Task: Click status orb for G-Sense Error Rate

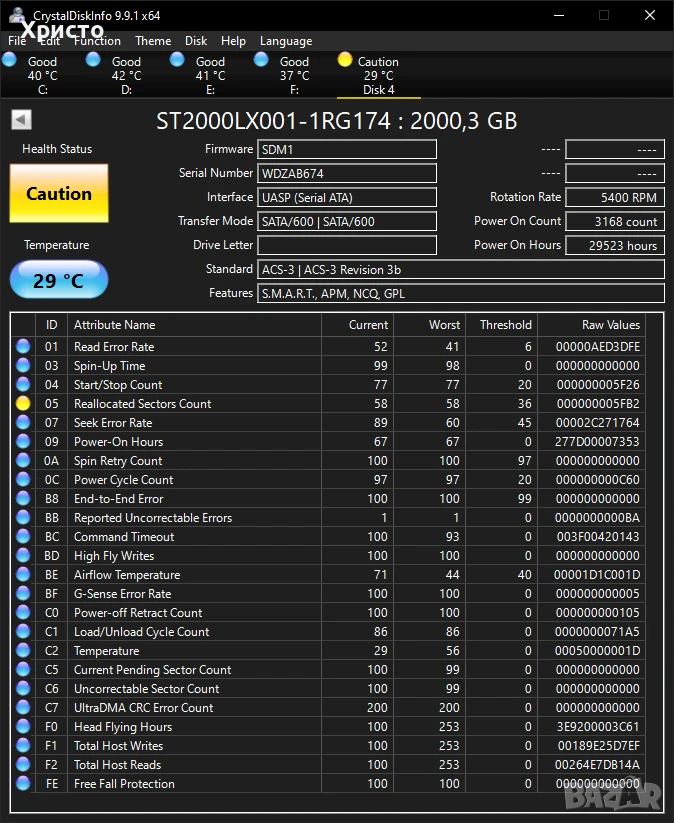Action: click(23, 594)
